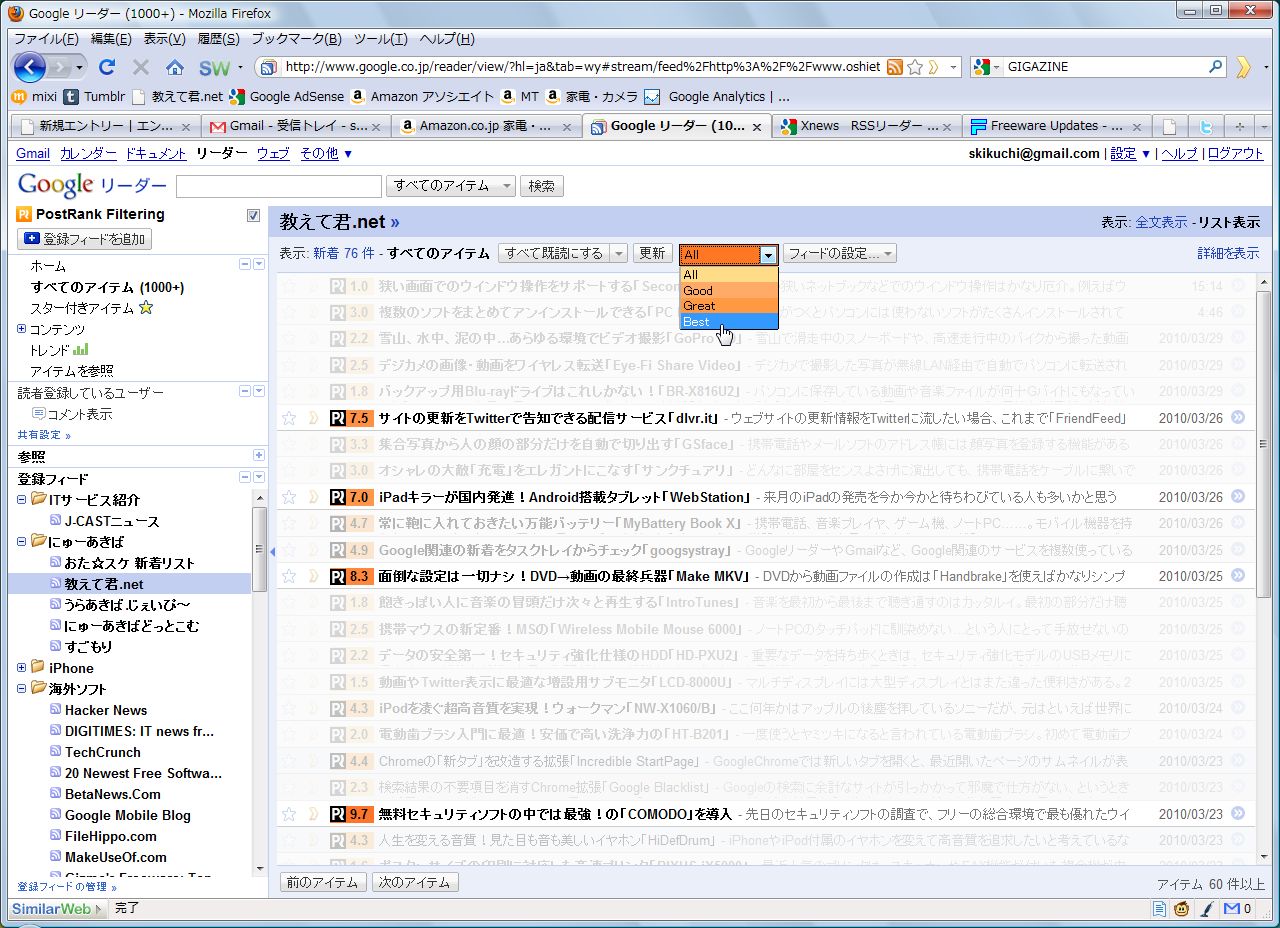Star the COMODO article row
Screen dimensions: 1280x928
289,814
